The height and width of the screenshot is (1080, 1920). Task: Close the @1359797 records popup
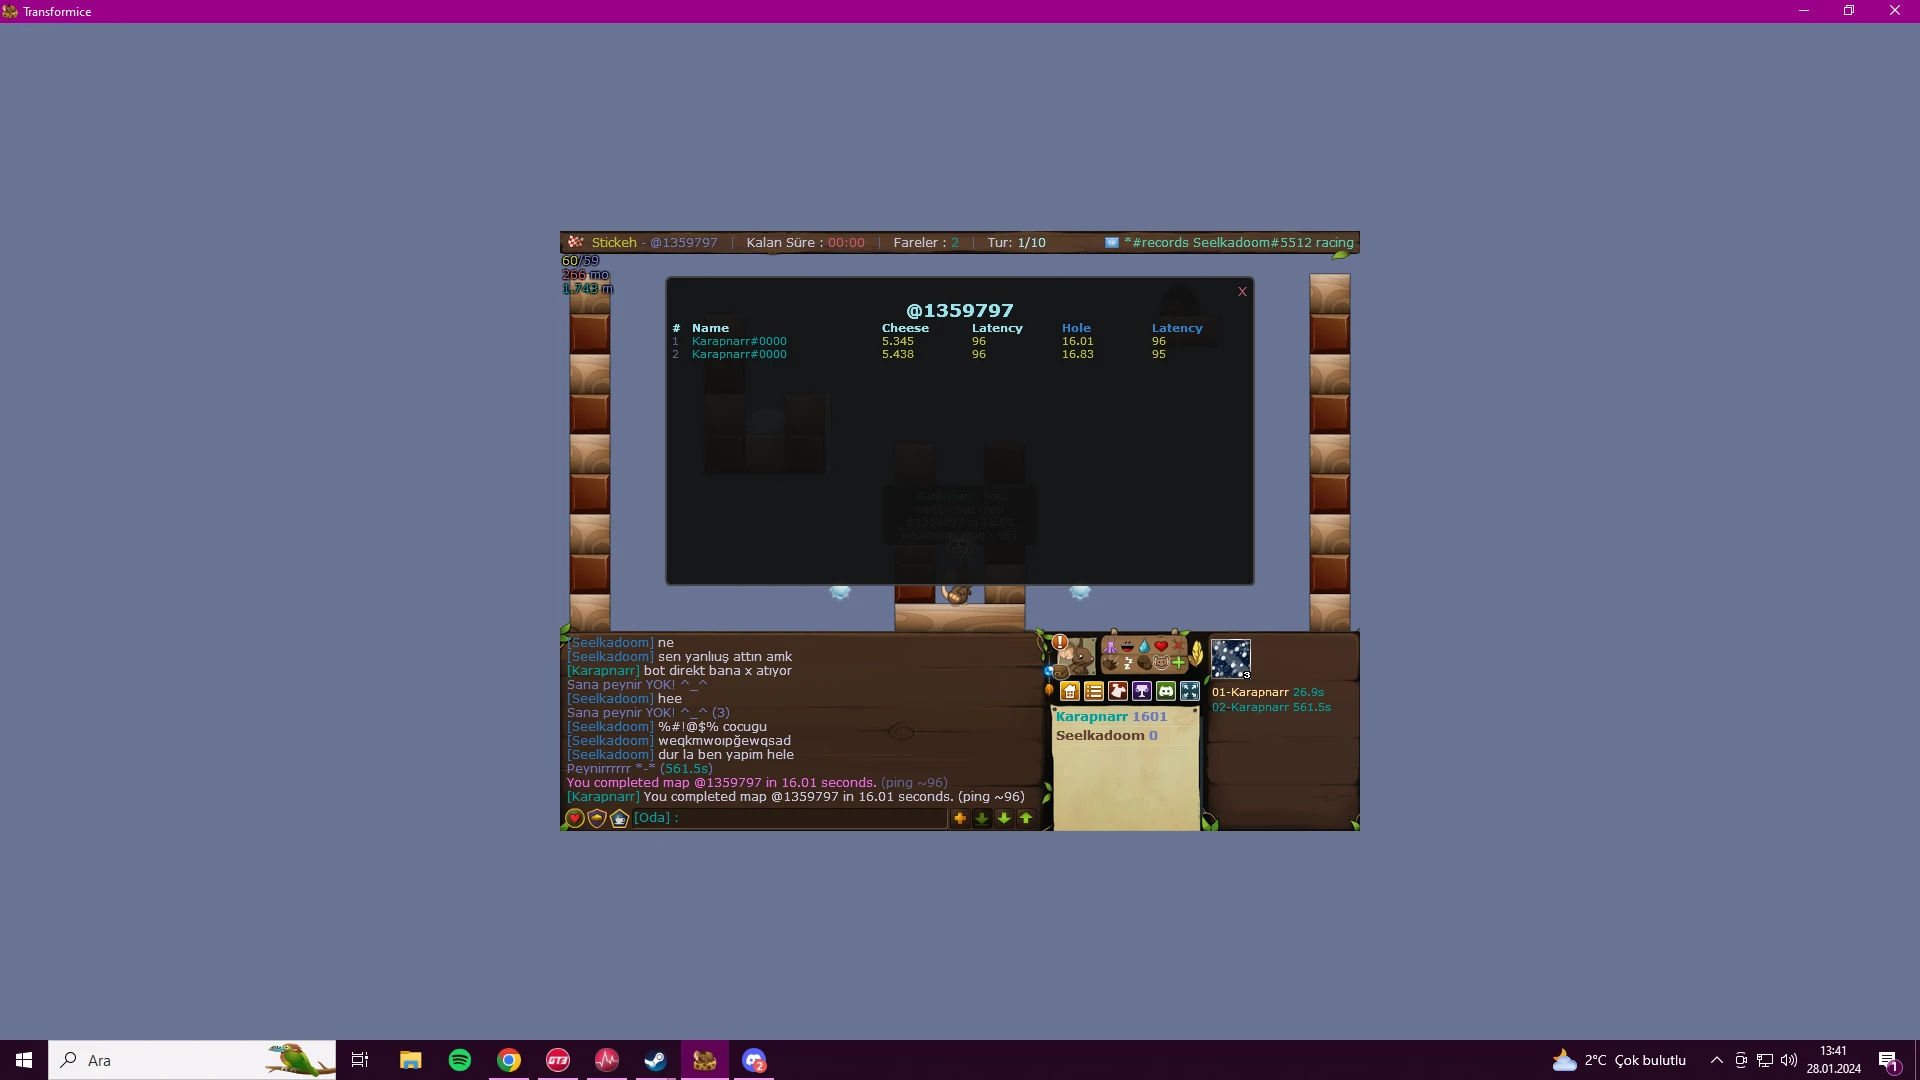pyautogui.click(x=1242, y=292)
